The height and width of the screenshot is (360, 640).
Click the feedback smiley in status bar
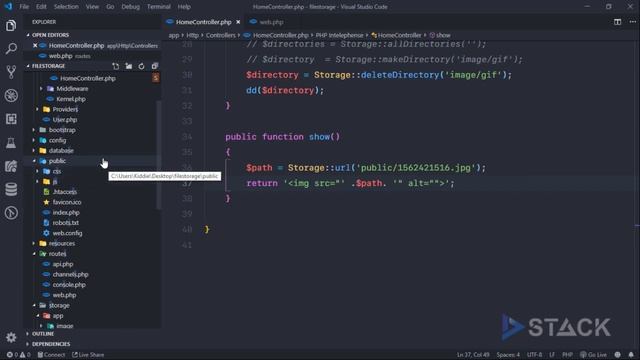[618, 355]
